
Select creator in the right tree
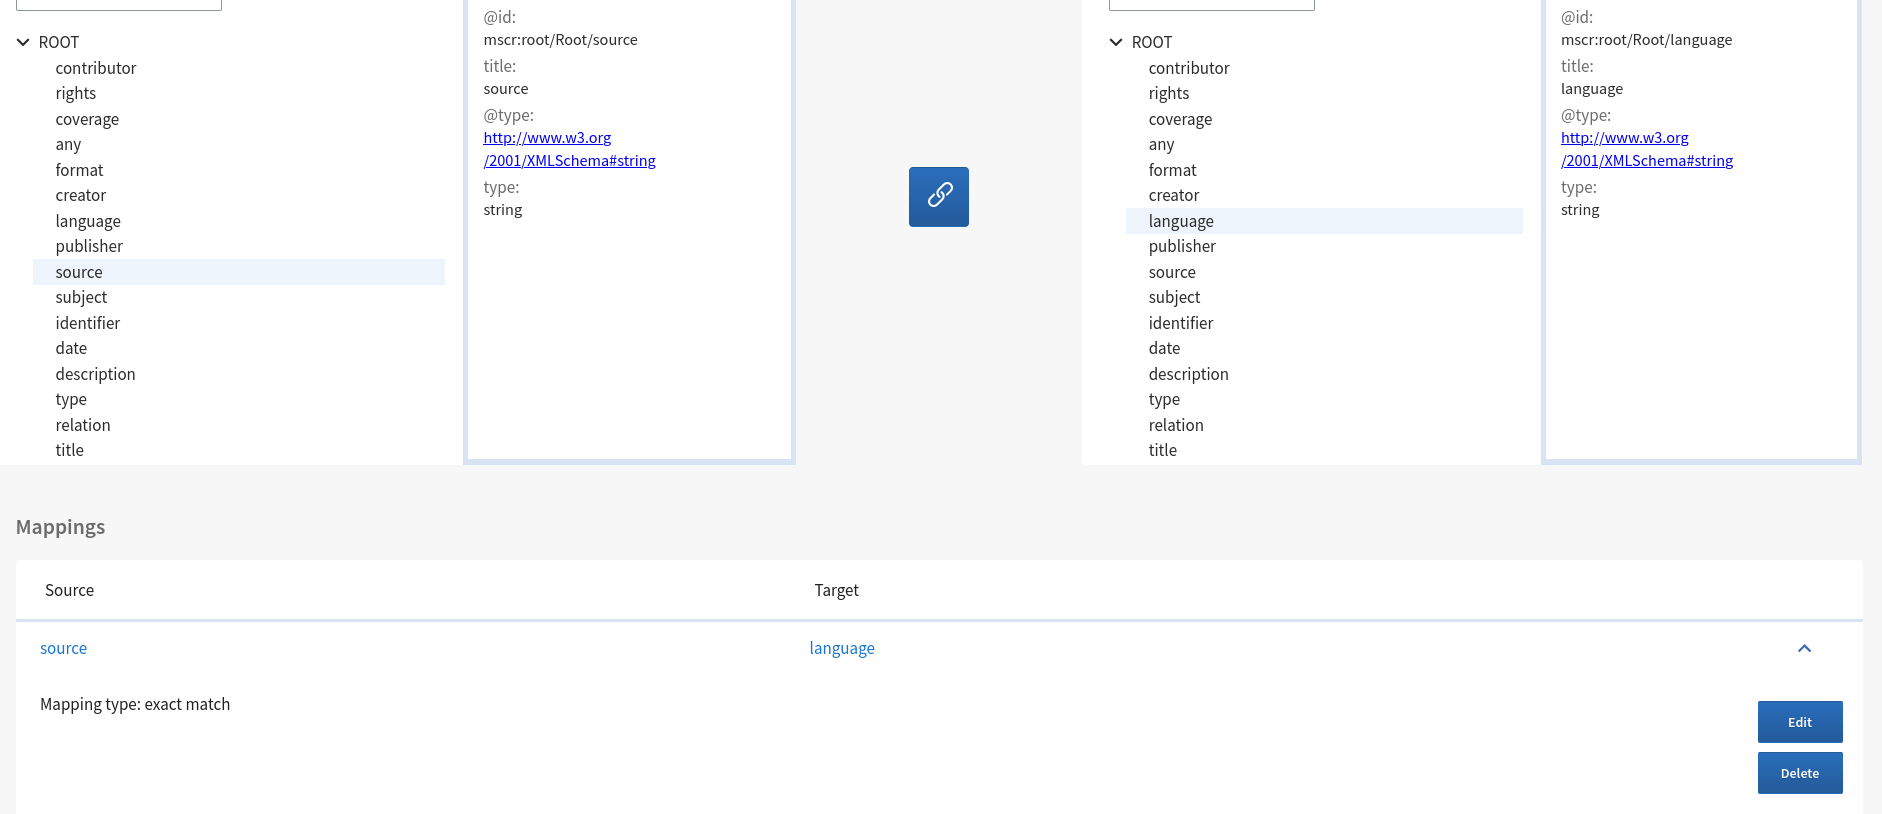pyautogui.click(x=1173, y=195)
